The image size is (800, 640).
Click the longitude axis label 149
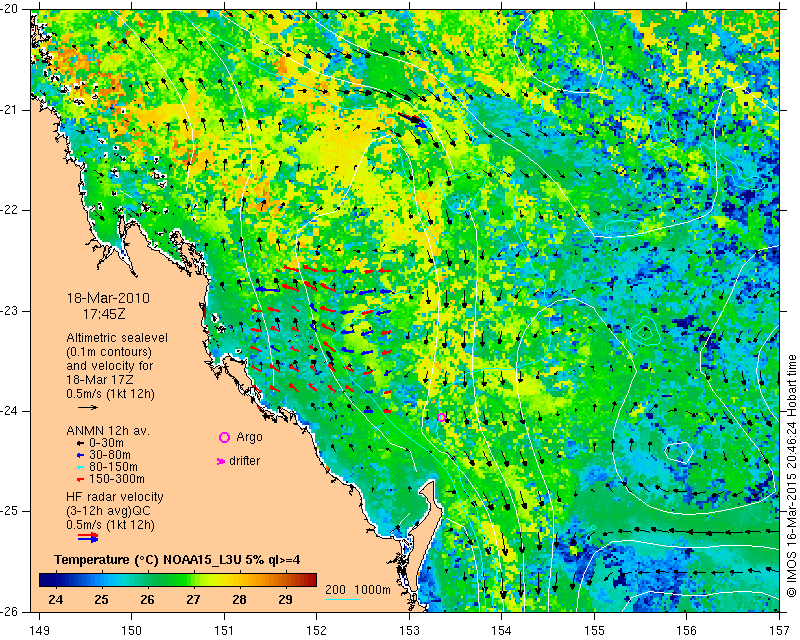tap(40, 630)
